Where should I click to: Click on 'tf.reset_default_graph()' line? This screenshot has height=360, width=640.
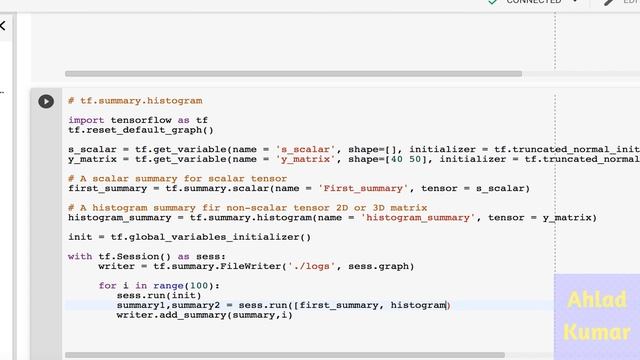141,130
